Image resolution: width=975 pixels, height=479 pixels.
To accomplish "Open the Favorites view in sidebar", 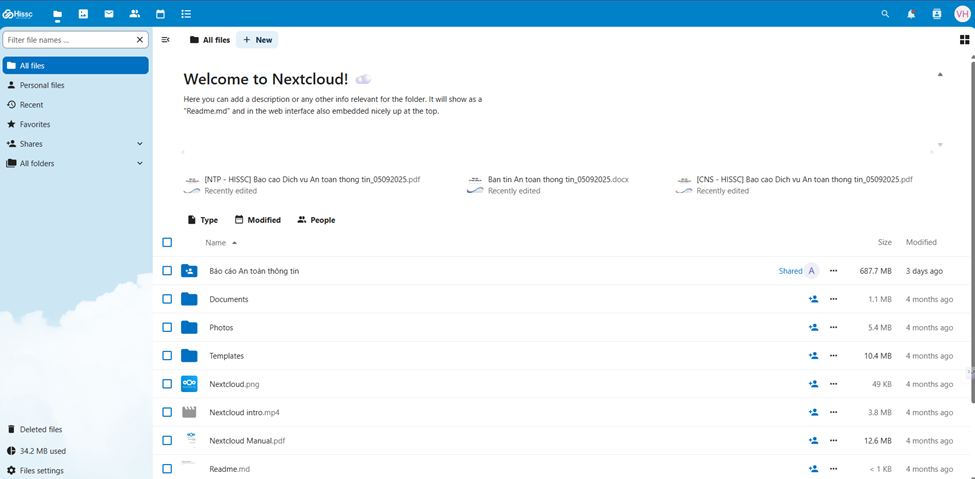I will click(35, 124).
